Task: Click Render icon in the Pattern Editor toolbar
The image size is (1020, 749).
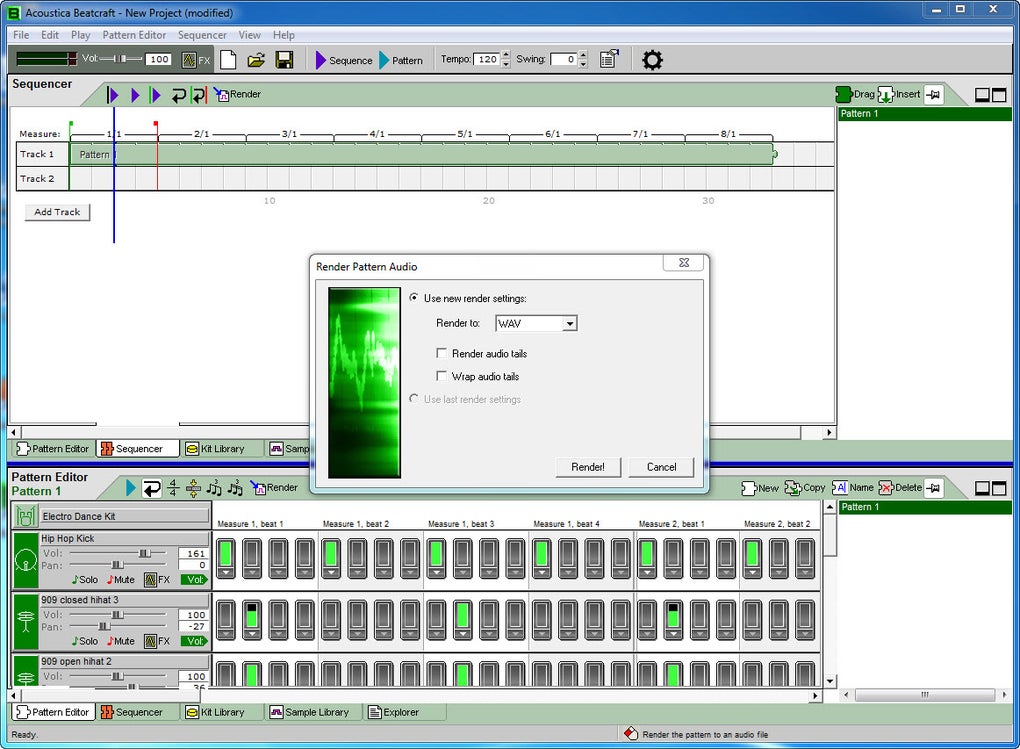Action: tap(275, 487)
